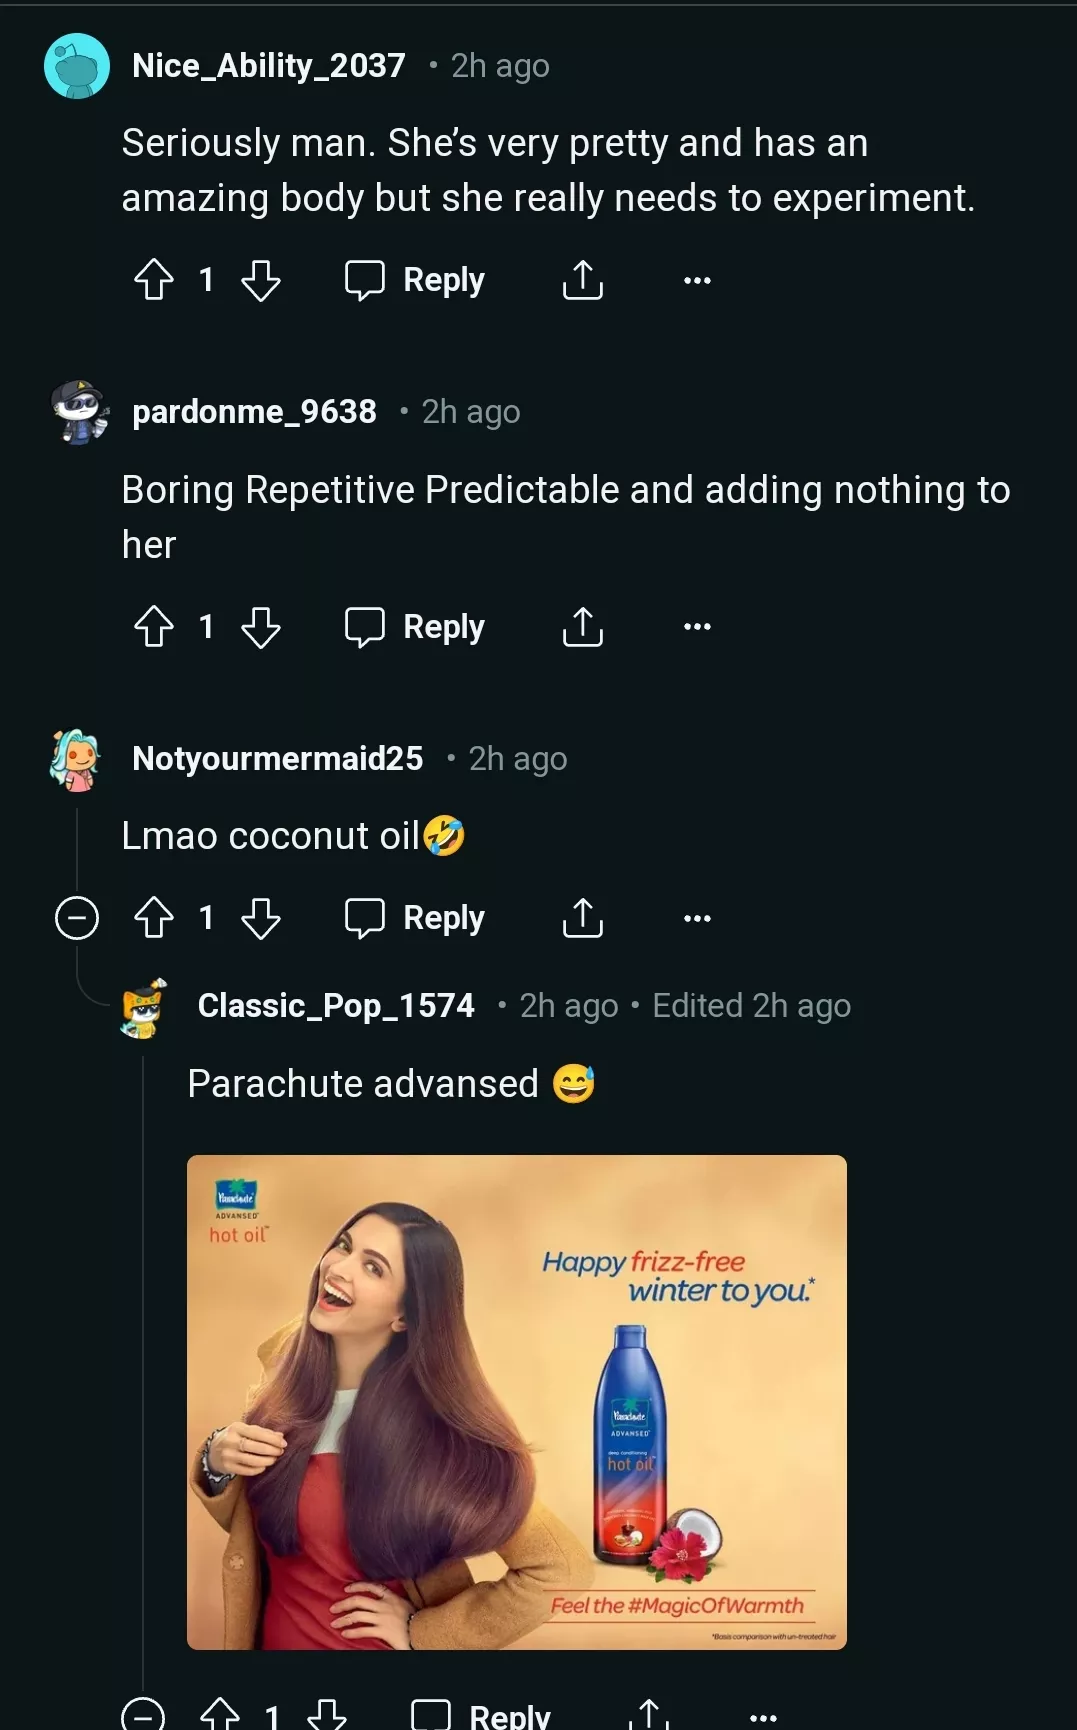Downvote Nice_Ability_2037's comment

click(261, 280)
